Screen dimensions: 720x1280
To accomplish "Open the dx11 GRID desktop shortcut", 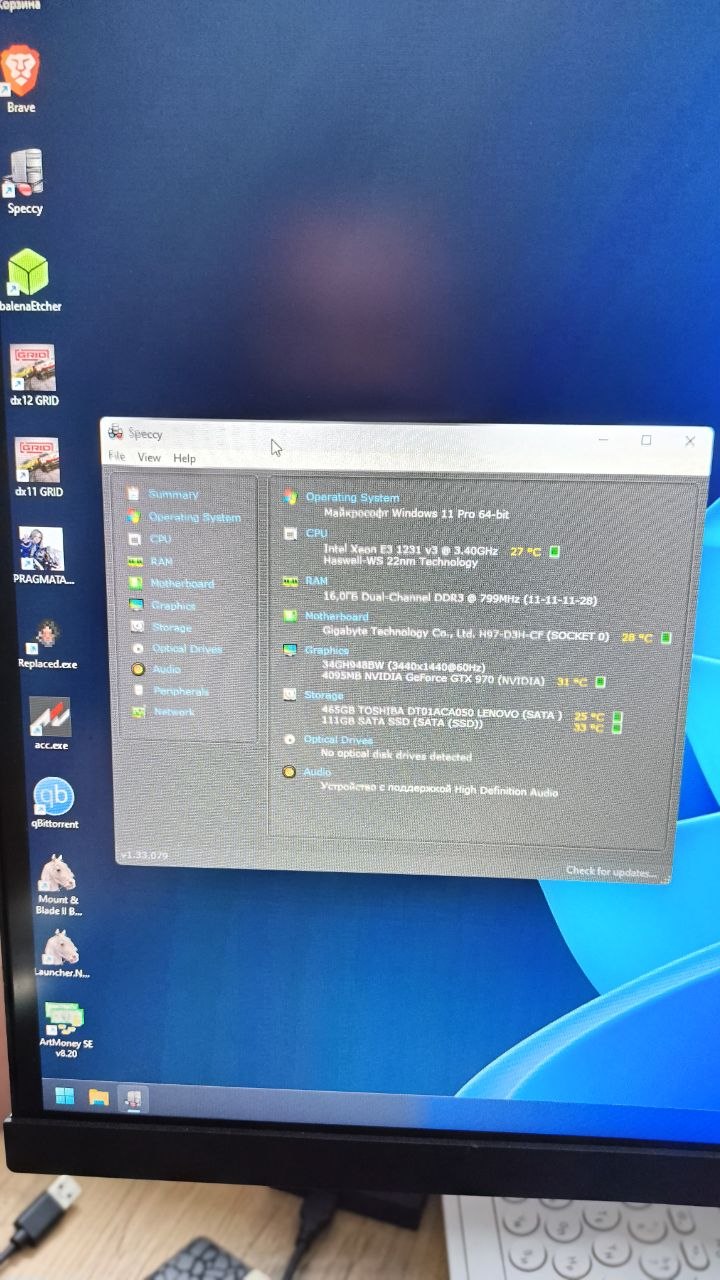I will click(38, 467).
